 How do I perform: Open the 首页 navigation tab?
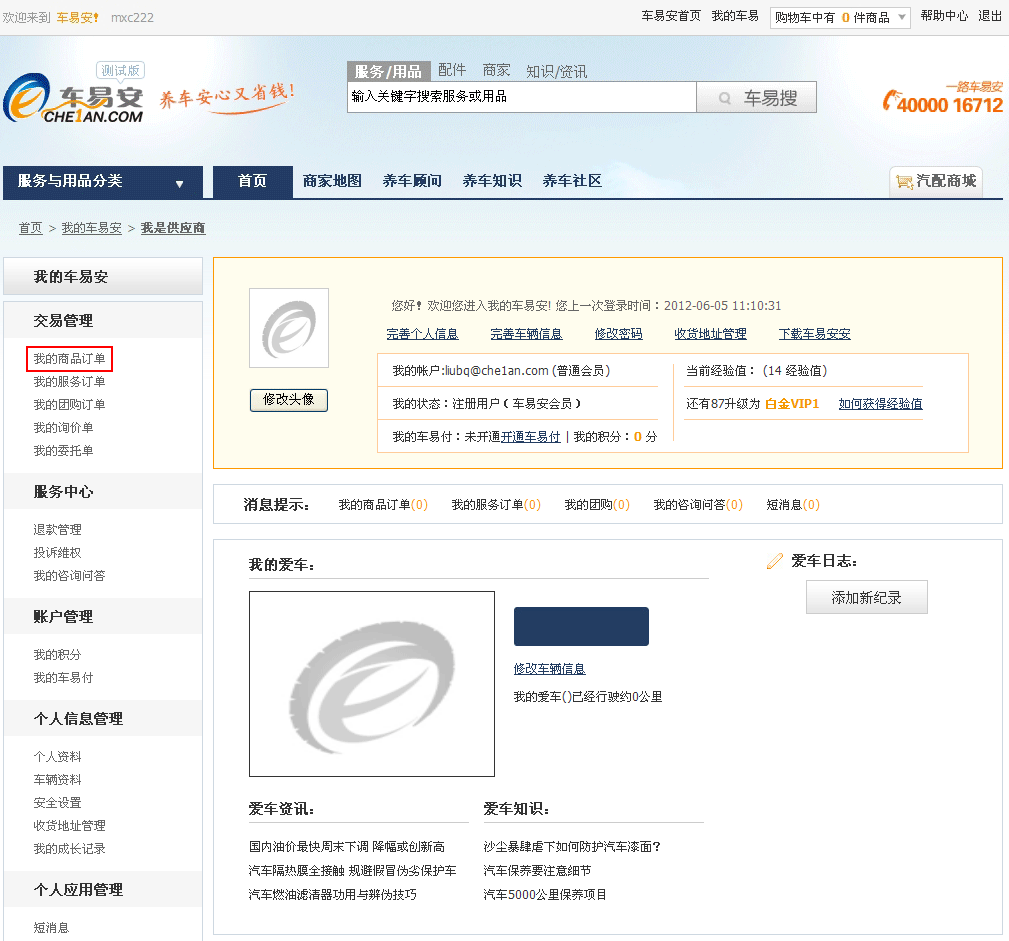click(x=252, y=182)
